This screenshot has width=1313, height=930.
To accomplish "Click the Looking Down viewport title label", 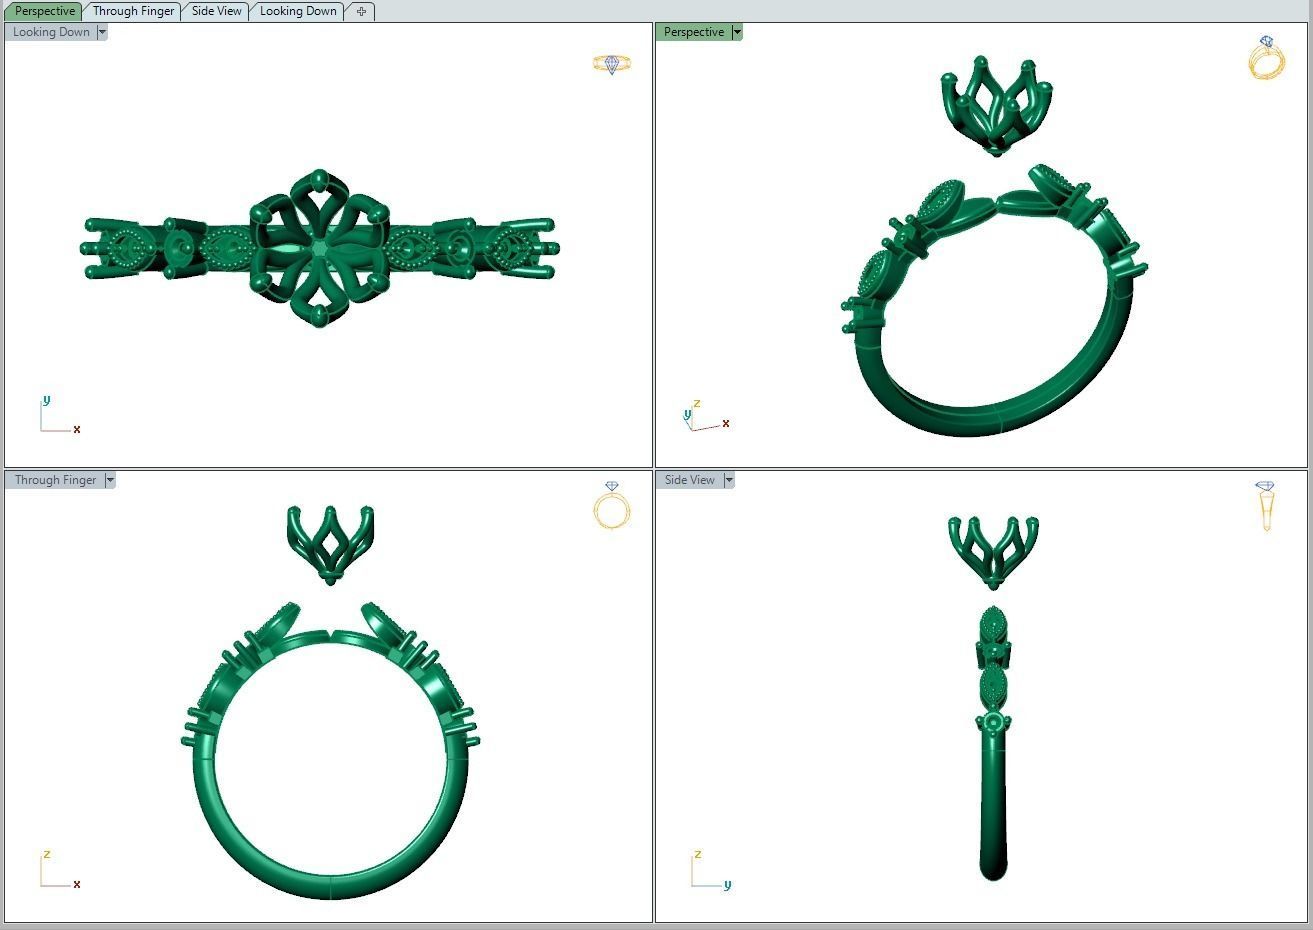I will pos(51,32).
